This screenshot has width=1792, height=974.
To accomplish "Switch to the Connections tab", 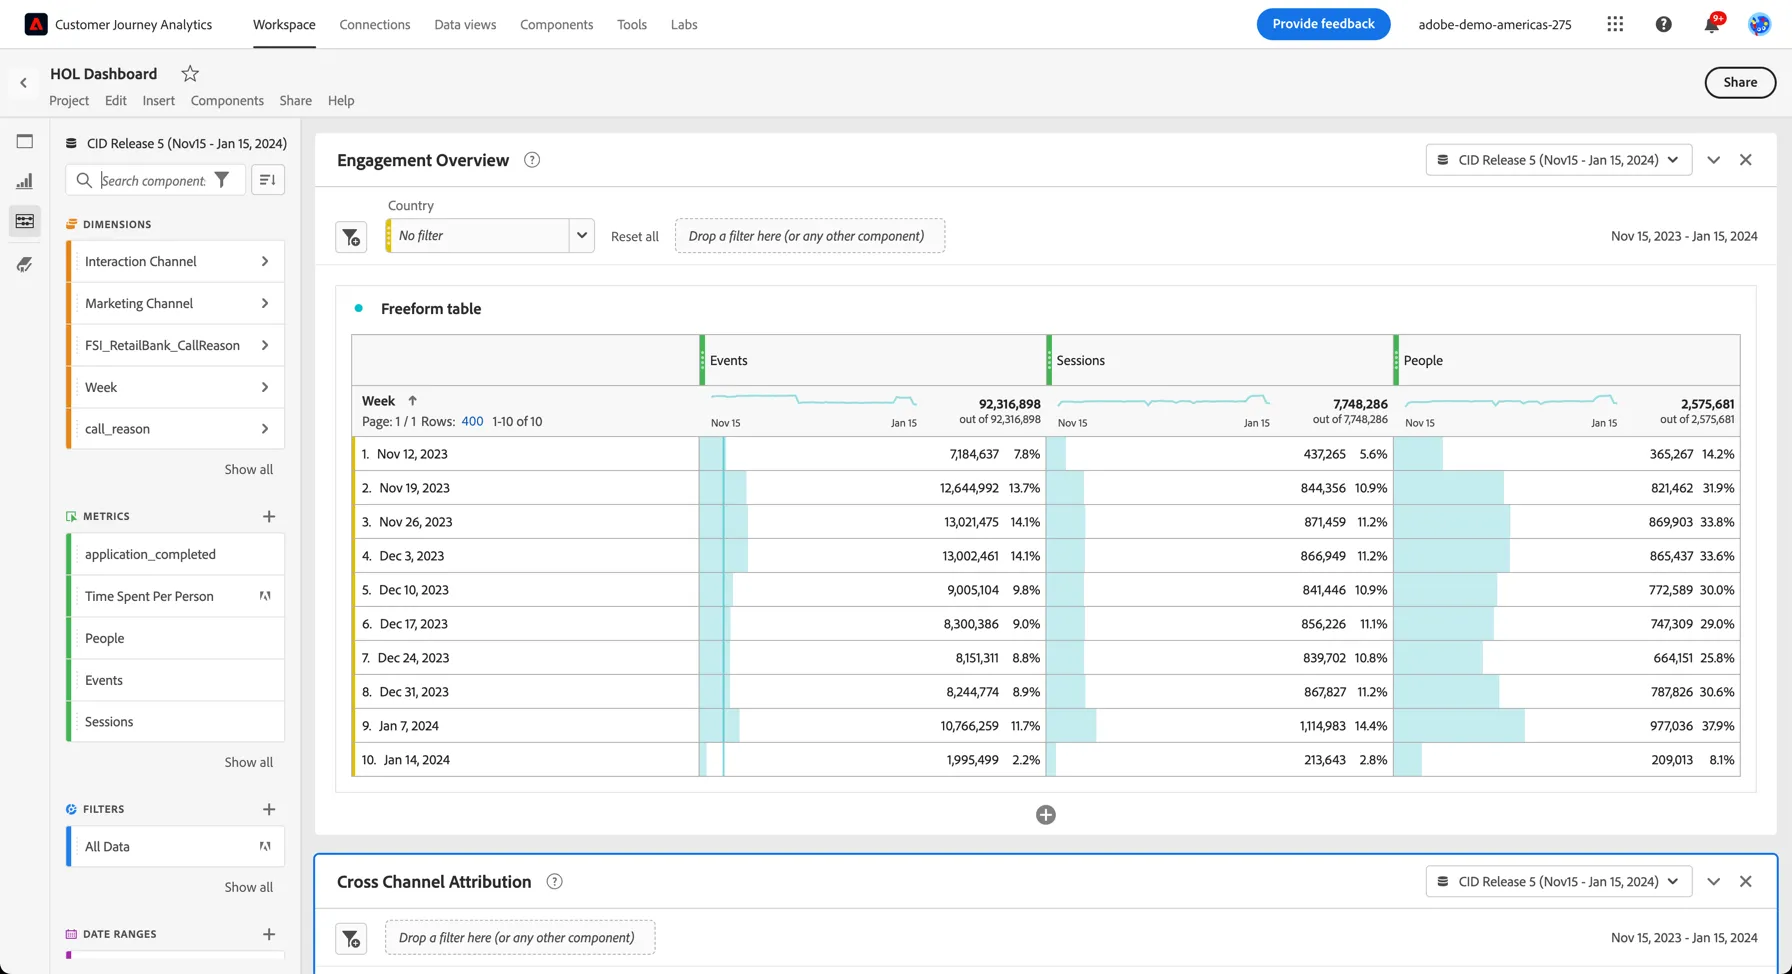I will (x=375, y=24).
